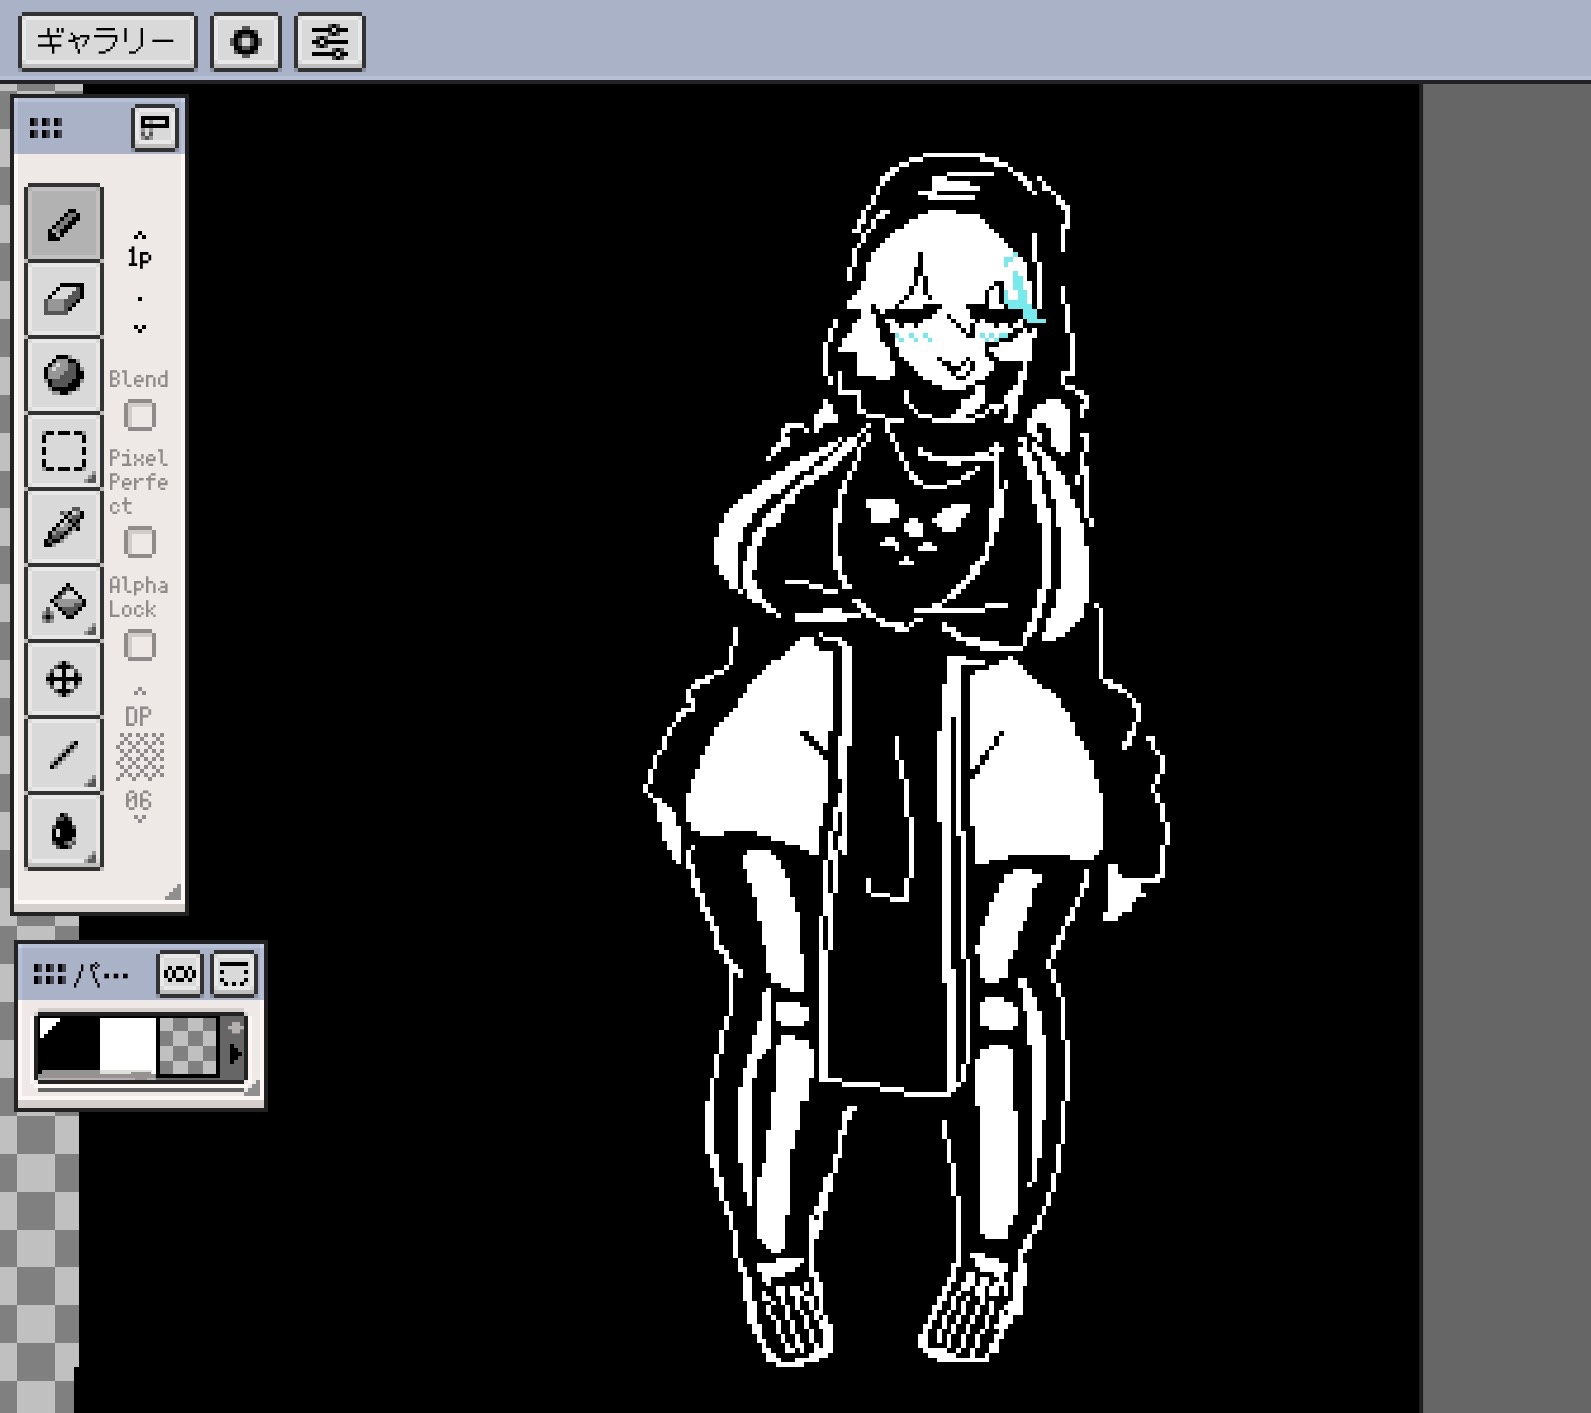
Task: Click the palette panel layout options icon
Action: tap(234, 974)
